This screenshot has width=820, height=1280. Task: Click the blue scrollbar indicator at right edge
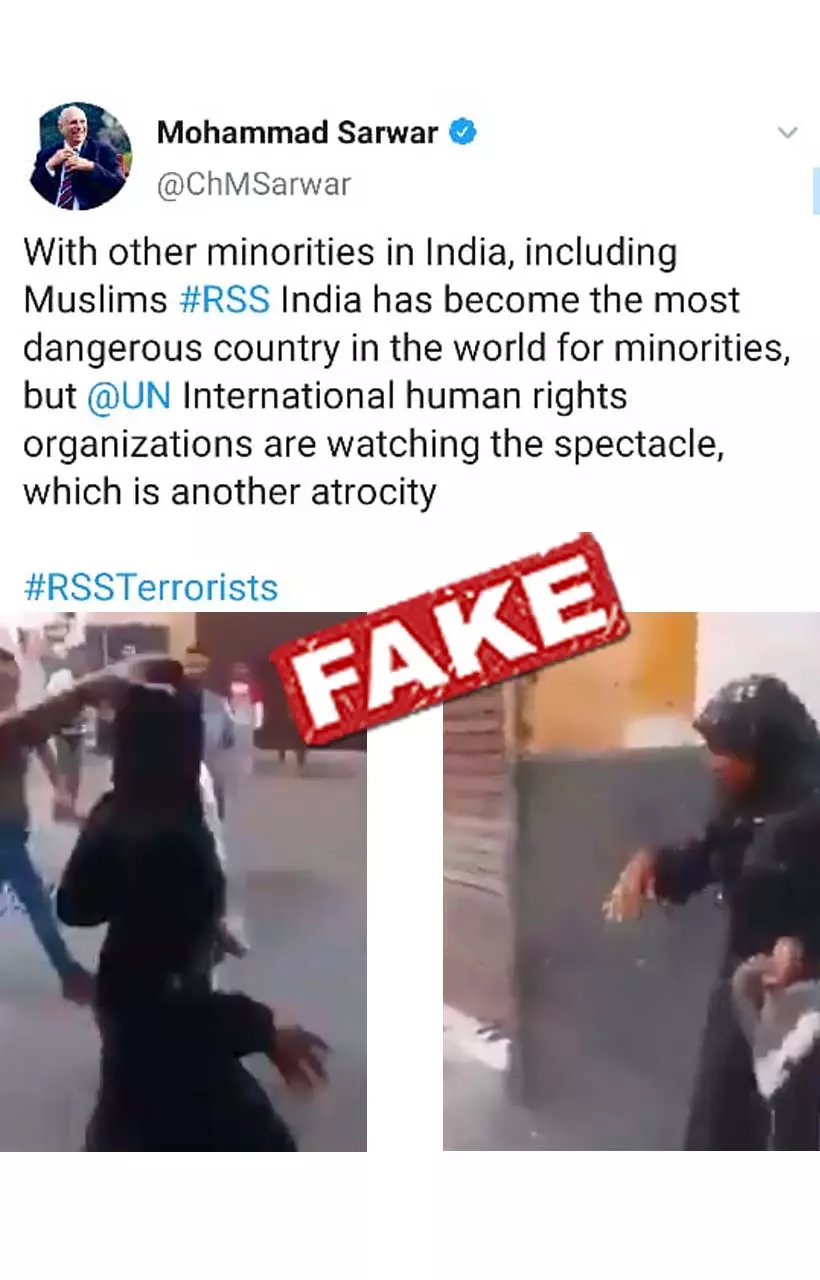[x=816, y=190]
